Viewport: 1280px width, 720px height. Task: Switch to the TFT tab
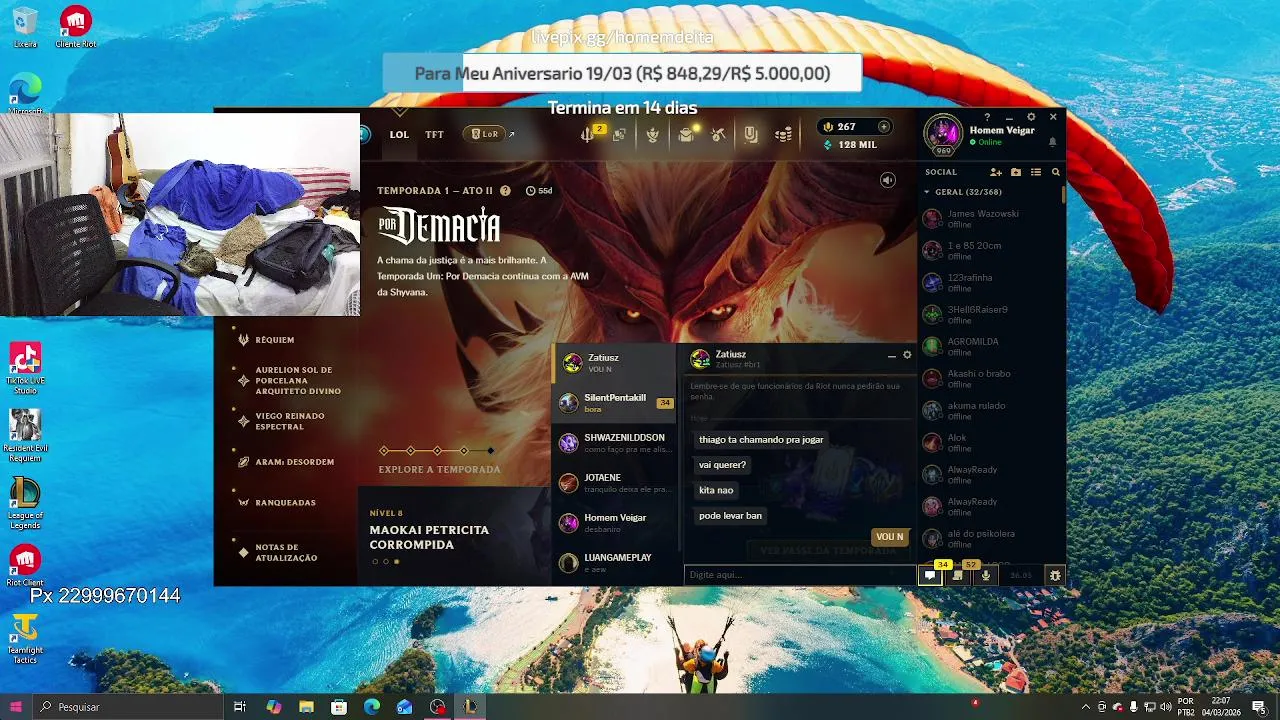tap(434, 134)
